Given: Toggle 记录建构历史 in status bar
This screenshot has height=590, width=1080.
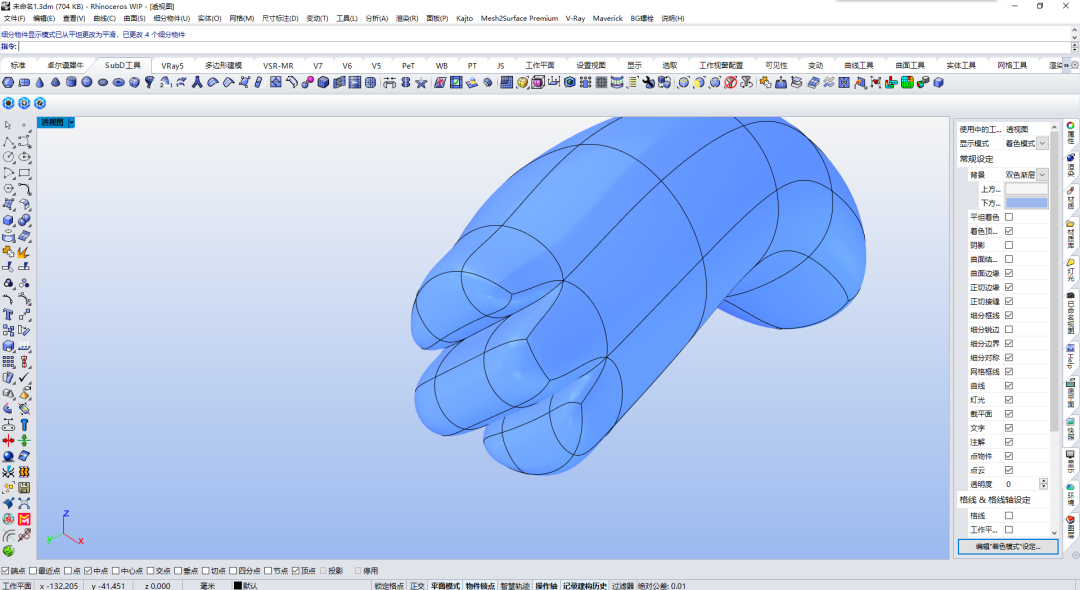Looking at the screenshot, I should 585,586.
